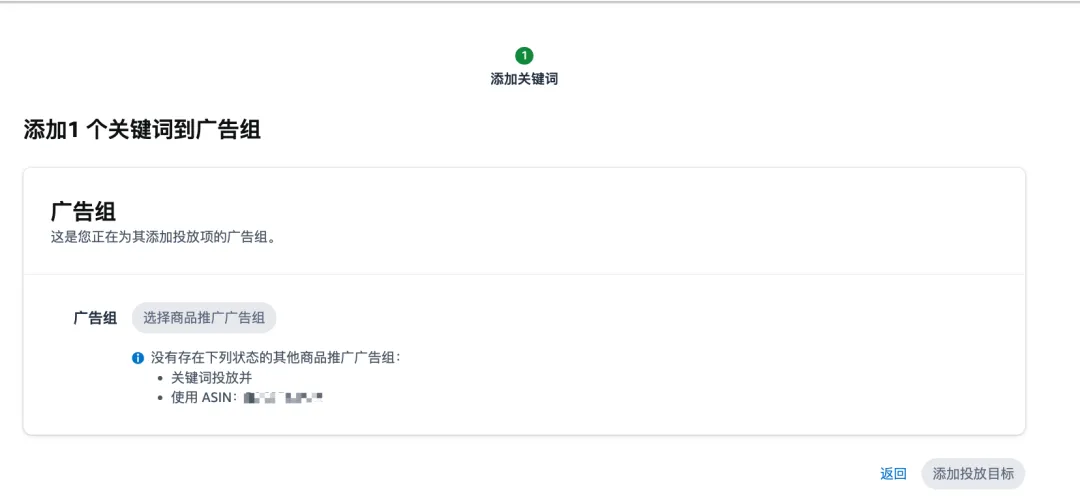1080x496 pixels.
Task: Click the 添加投放目标 button
Action: (973, 474)
